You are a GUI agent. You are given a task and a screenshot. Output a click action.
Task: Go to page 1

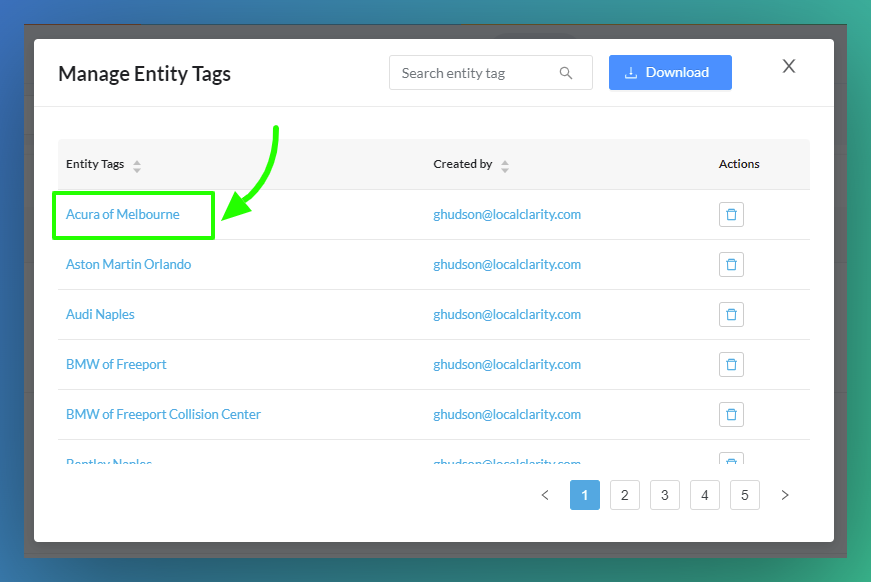(585, 495)
